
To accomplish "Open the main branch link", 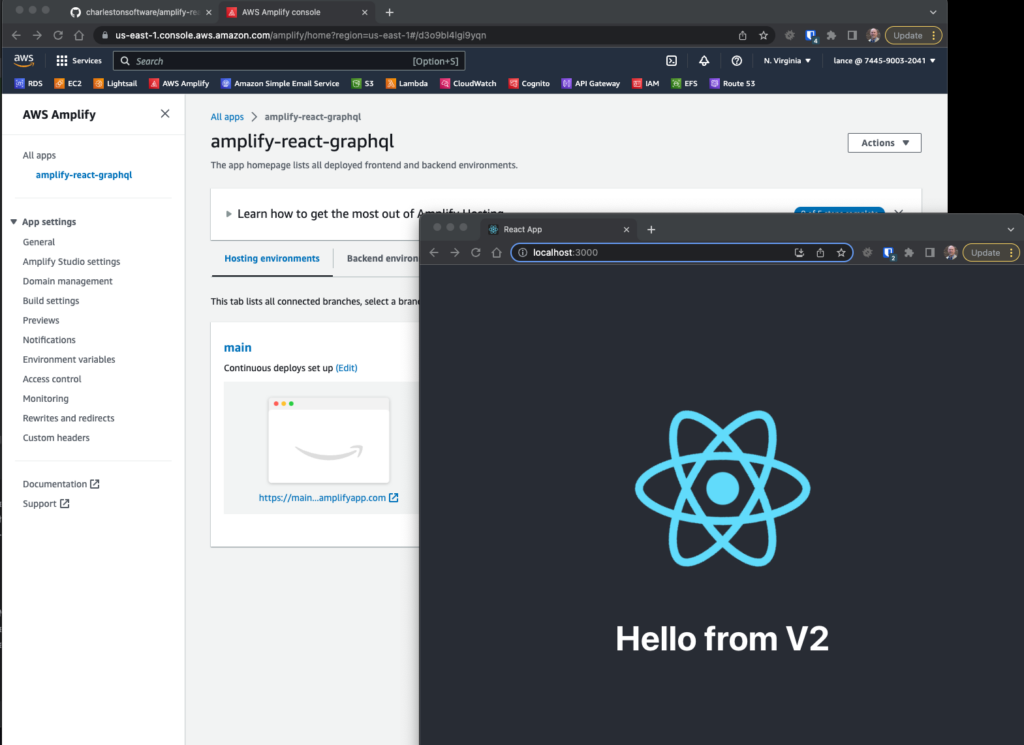I will click(238, 348).
